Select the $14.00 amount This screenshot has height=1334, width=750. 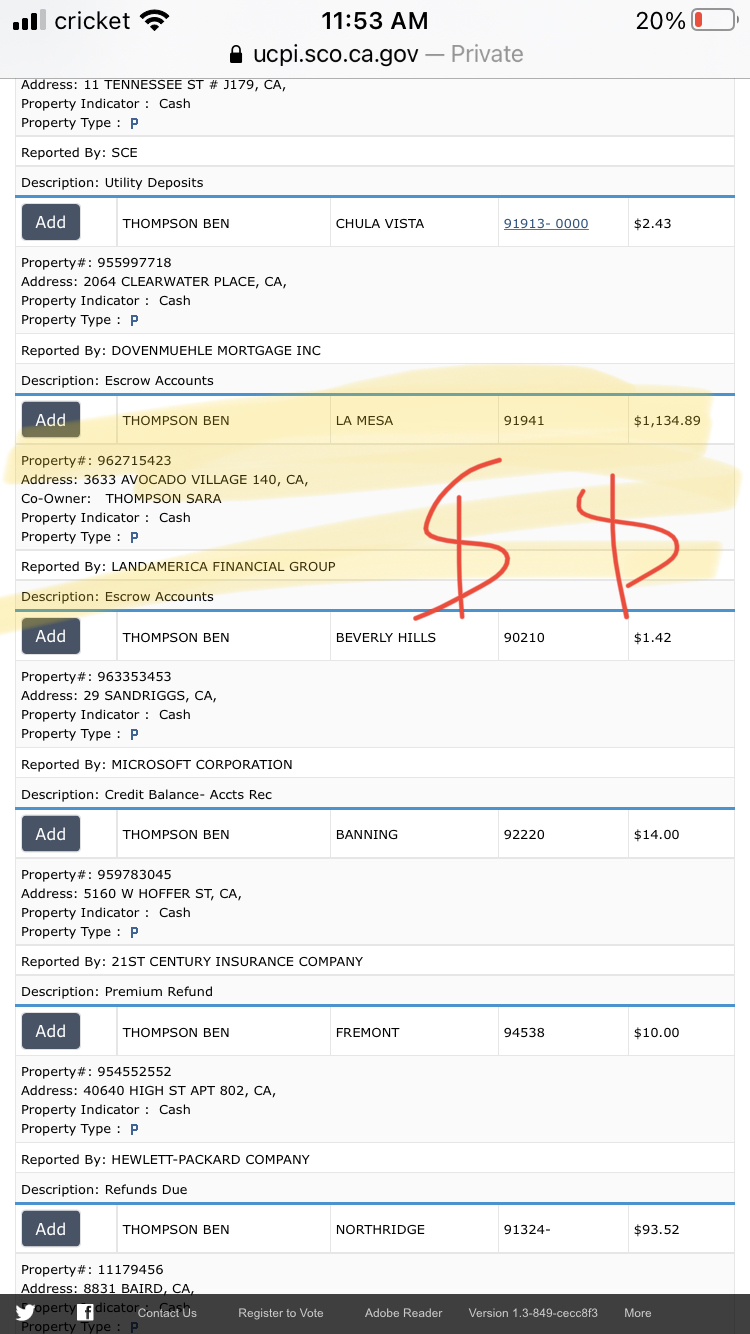[x=656, y=834]
